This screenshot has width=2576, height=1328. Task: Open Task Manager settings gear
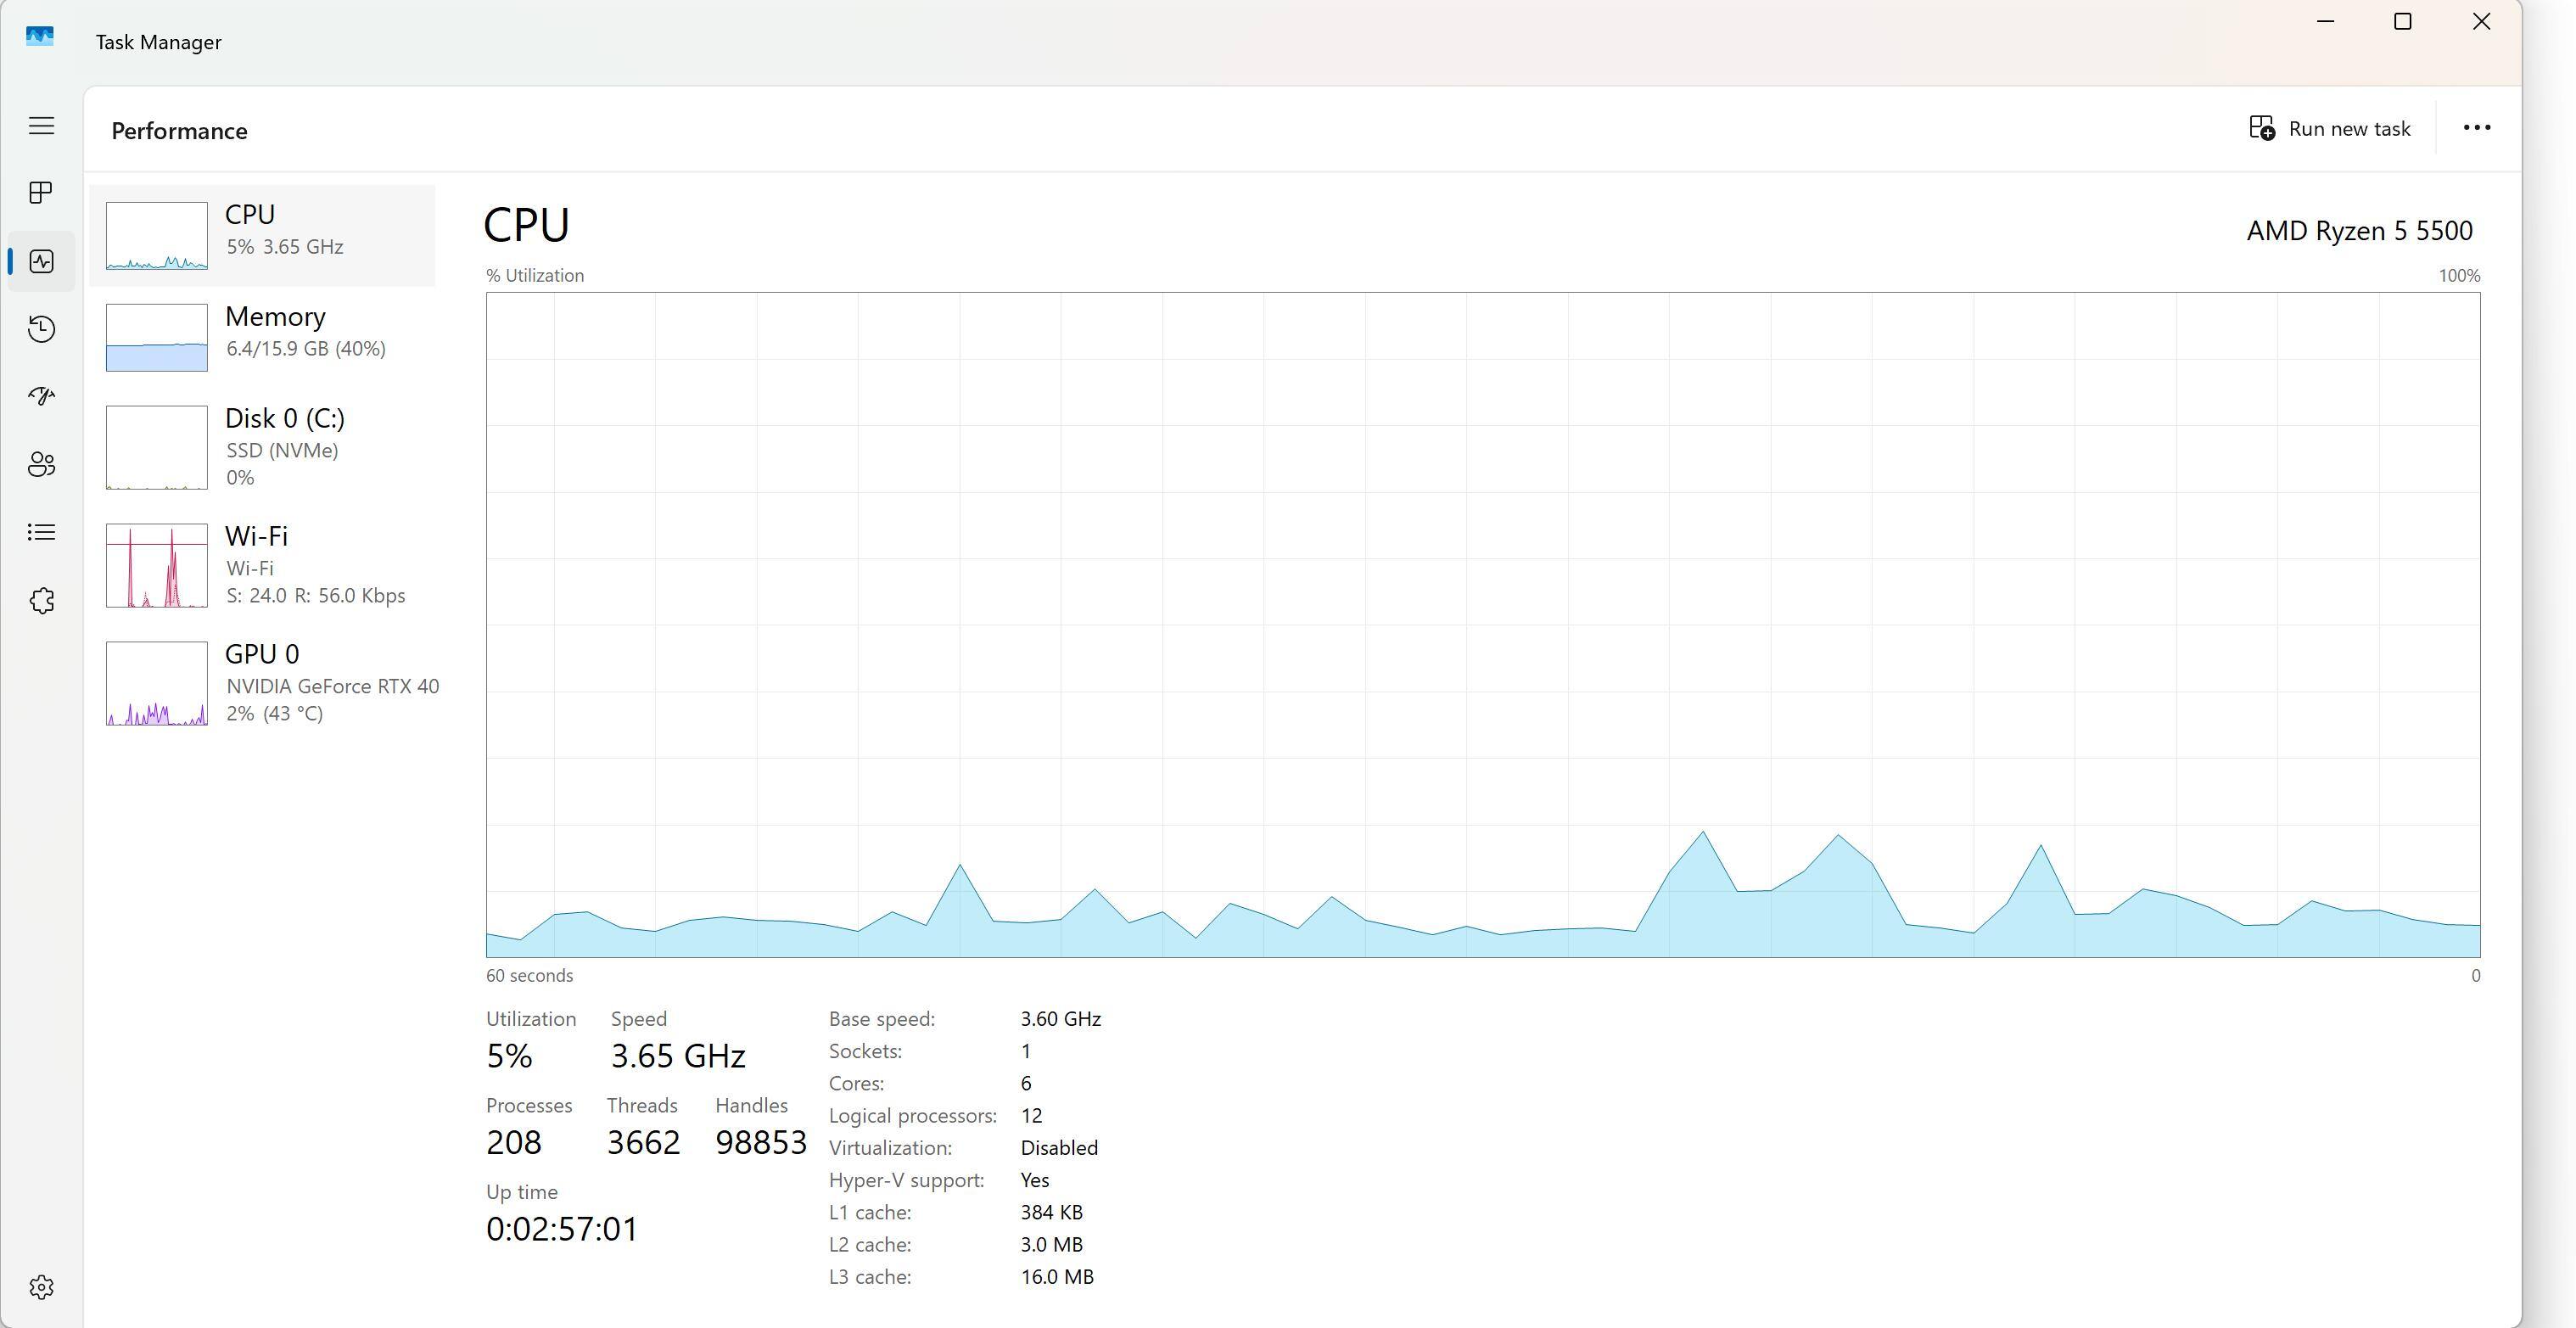(41, 1287)
